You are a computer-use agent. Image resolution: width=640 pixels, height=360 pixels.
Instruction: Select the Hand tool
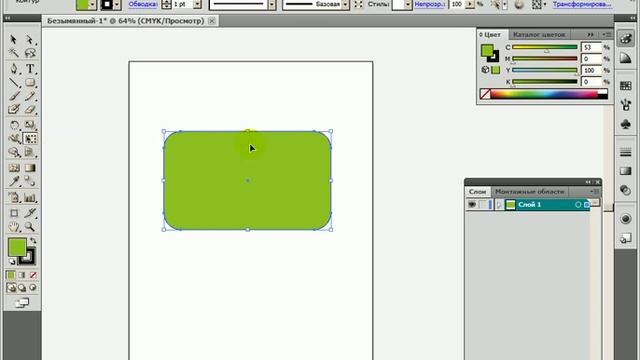point(13,227)
